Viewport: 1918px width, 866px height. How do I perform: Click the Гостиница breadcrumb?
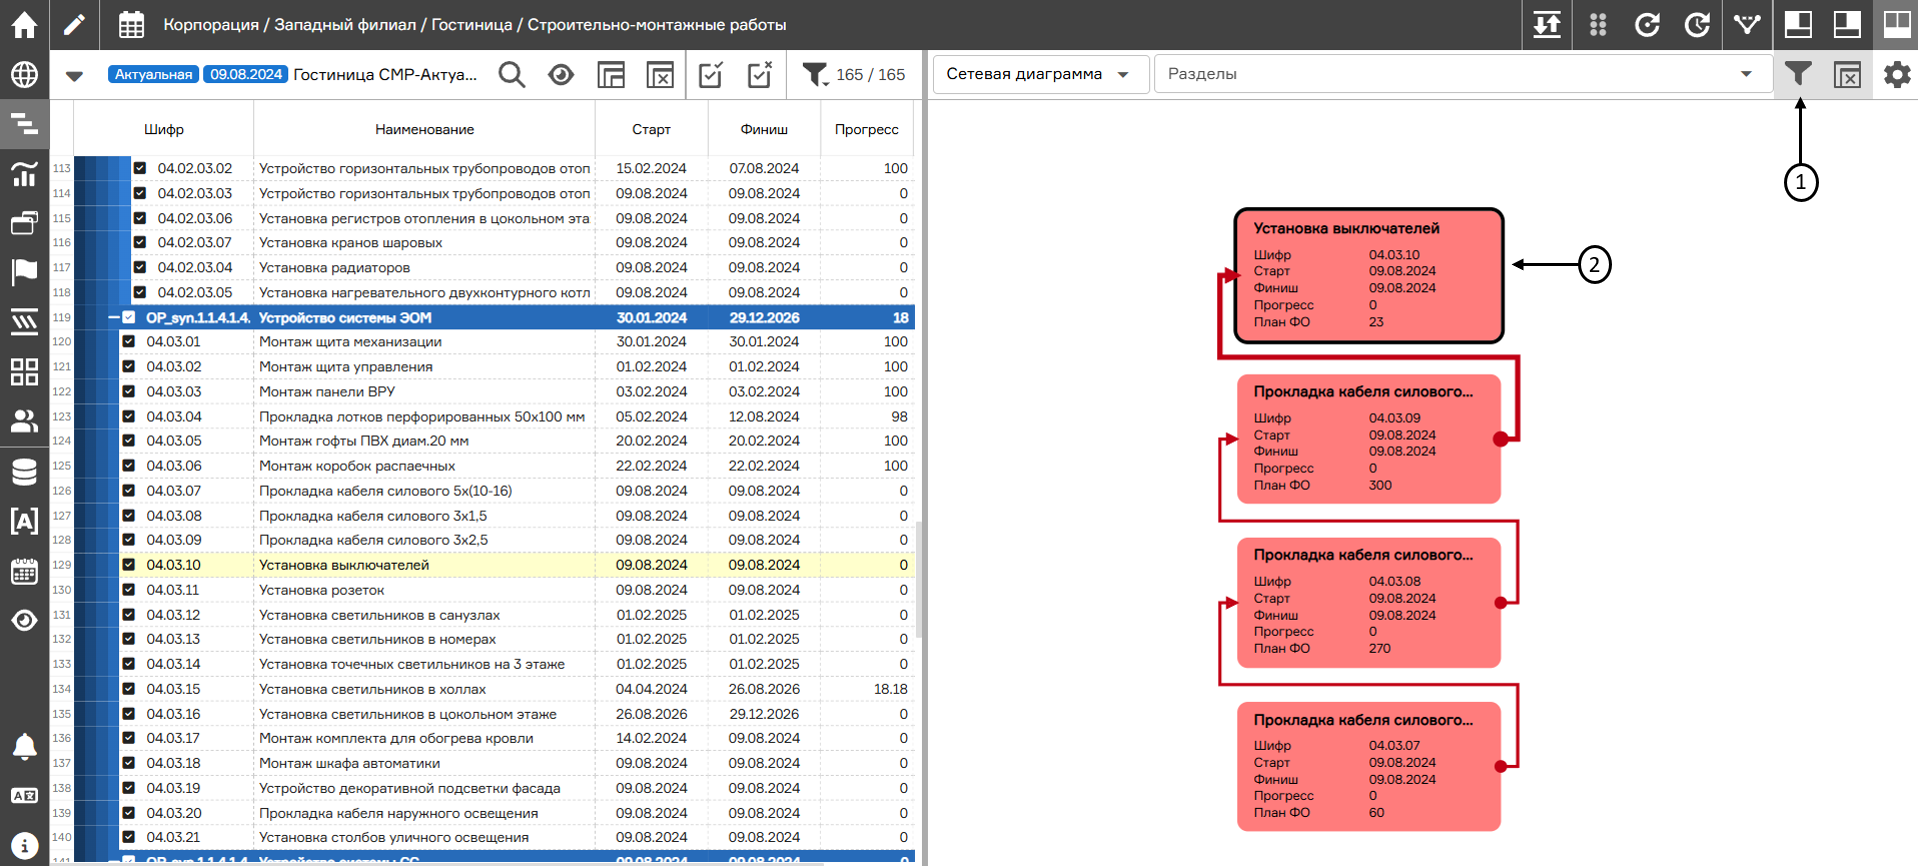[x=471, y=24]
